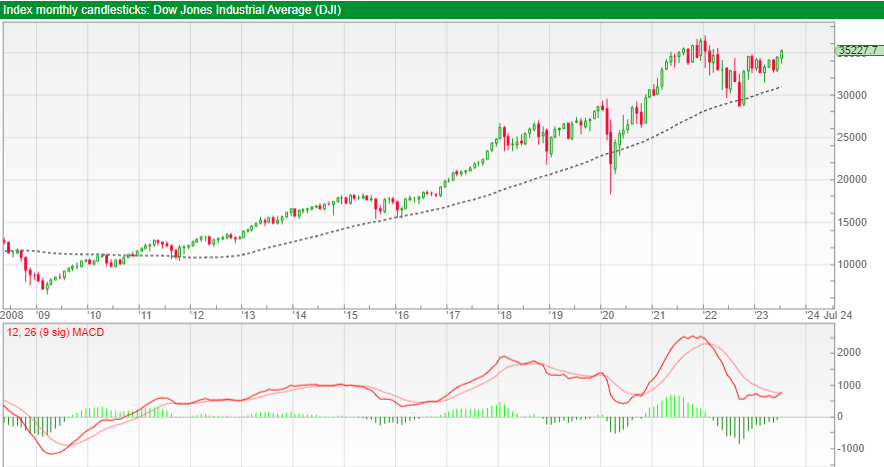Click the latest green candlestick near 35227.7
Image resolution: width=884 pixels, height=467 pixels.
tap(781, 57)
